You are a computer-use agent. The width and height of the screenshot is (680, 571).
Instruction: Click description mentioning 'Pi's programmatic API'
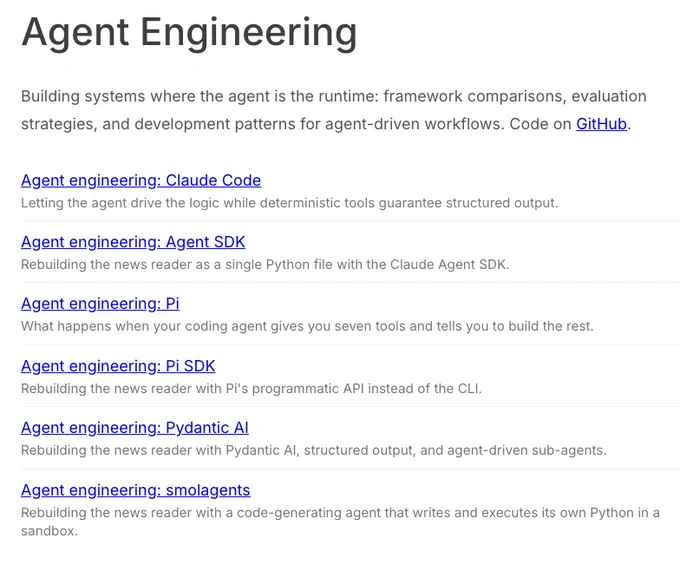tap(252, 388)
